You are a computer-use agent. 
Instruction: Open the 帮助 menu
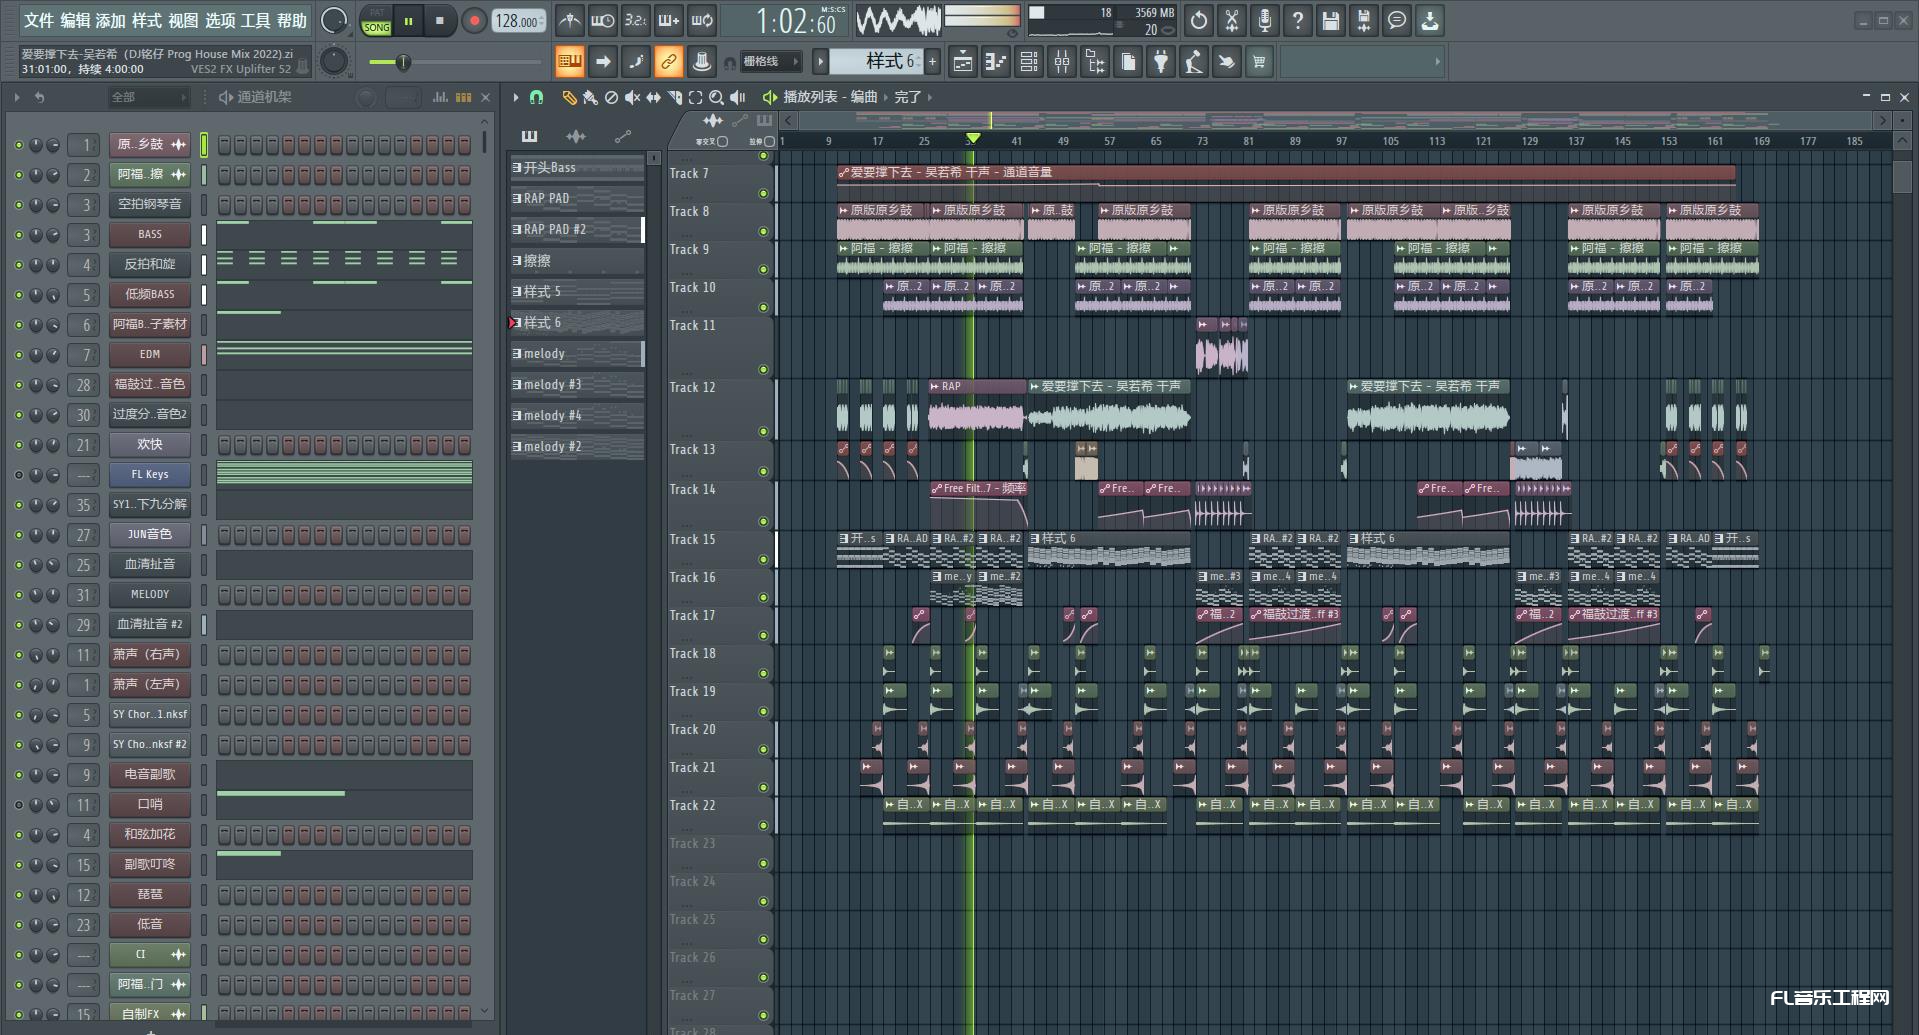[x=292, y=20]
